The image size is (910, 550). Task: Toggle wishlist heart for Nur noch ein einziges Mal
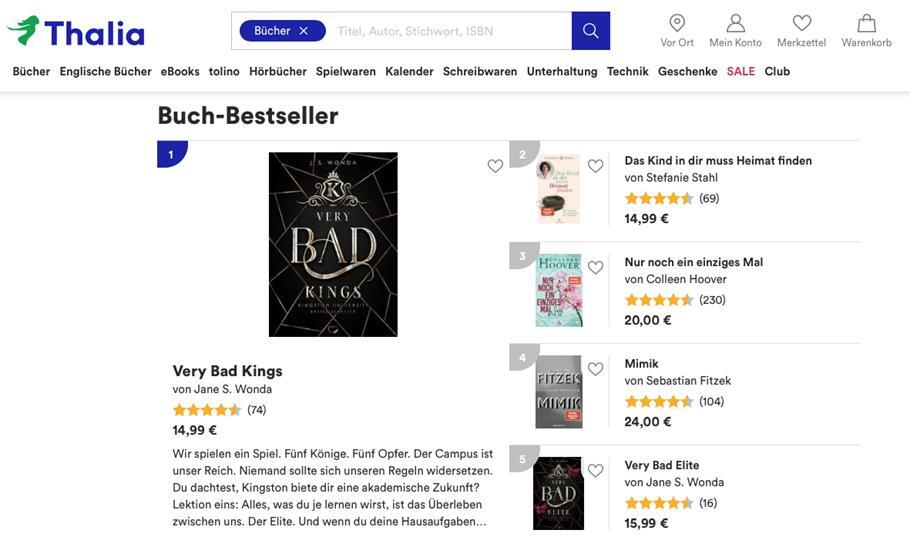(x=595, y=267)
